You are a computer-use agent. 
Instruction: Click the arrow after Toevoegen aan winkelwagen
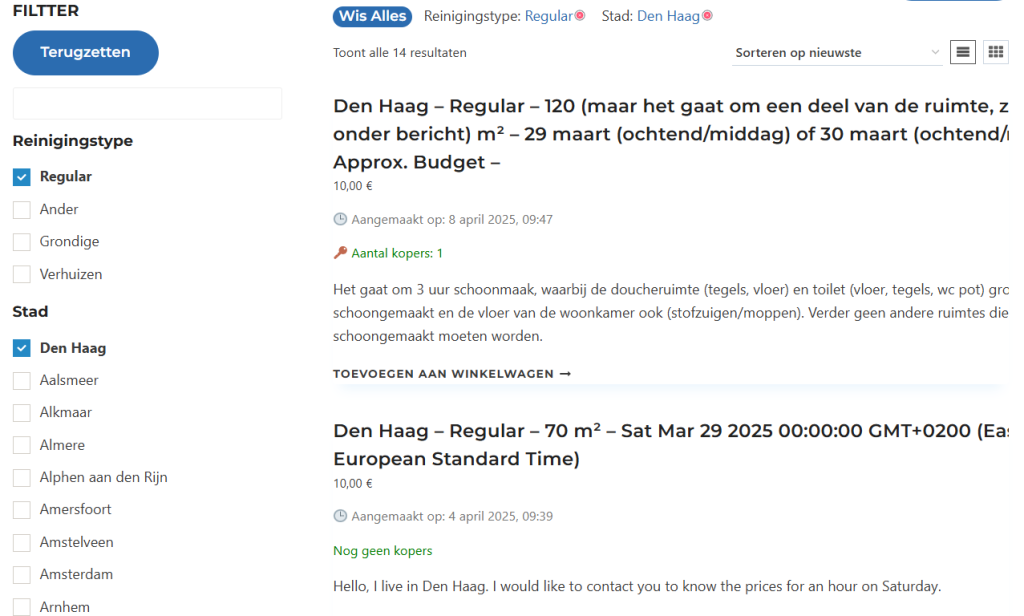tap(565, 373)
